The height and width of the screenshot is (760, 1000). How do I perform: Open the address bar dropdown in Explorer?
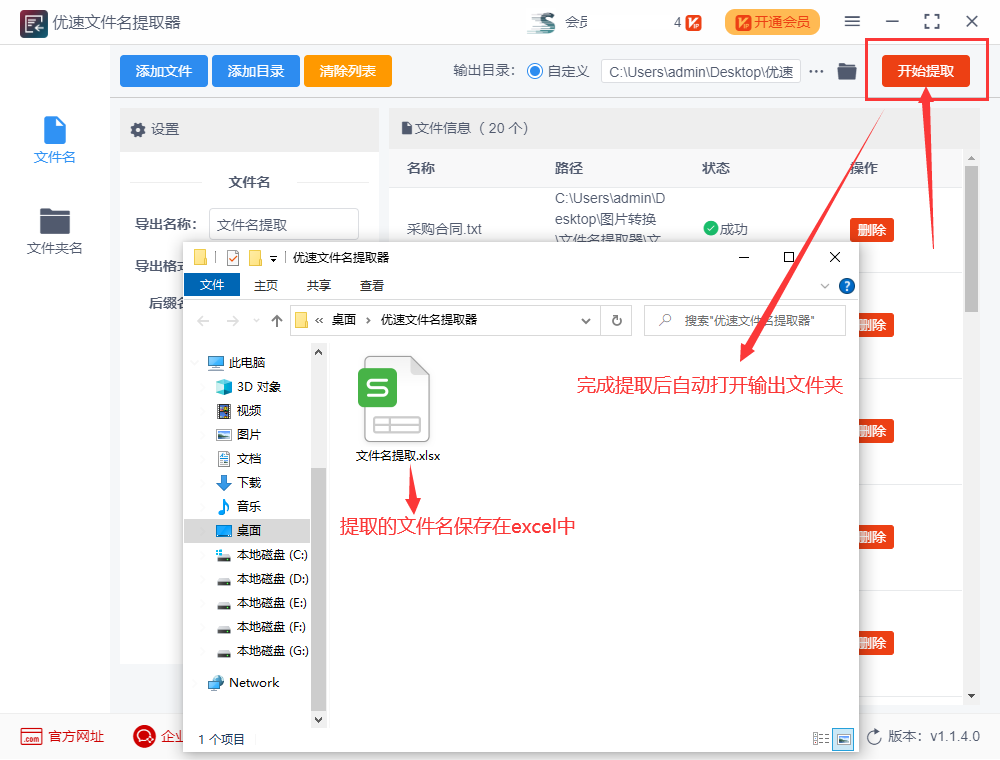pyautogui.click(x=587, y=320)
